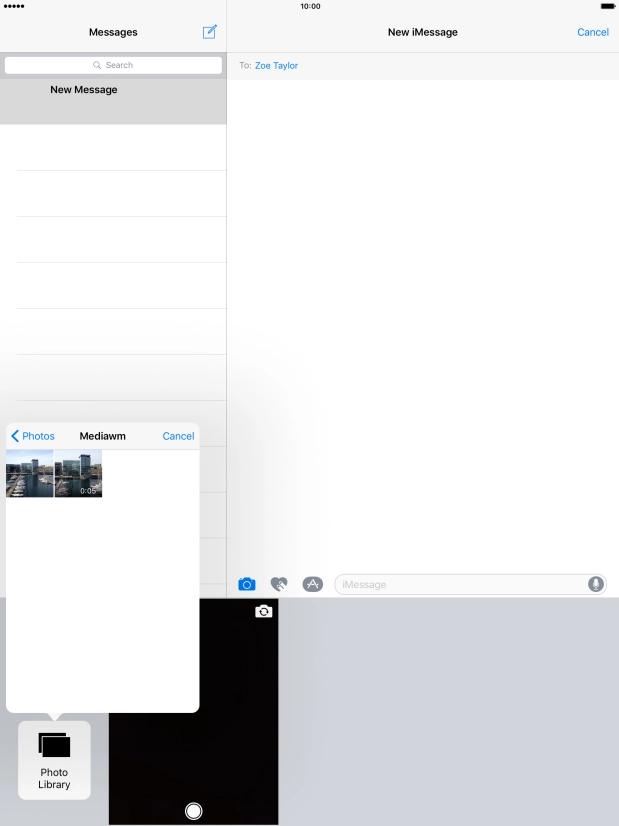Tap the microphone audio record icon
619x826 pixels.
tap(596, 584)
